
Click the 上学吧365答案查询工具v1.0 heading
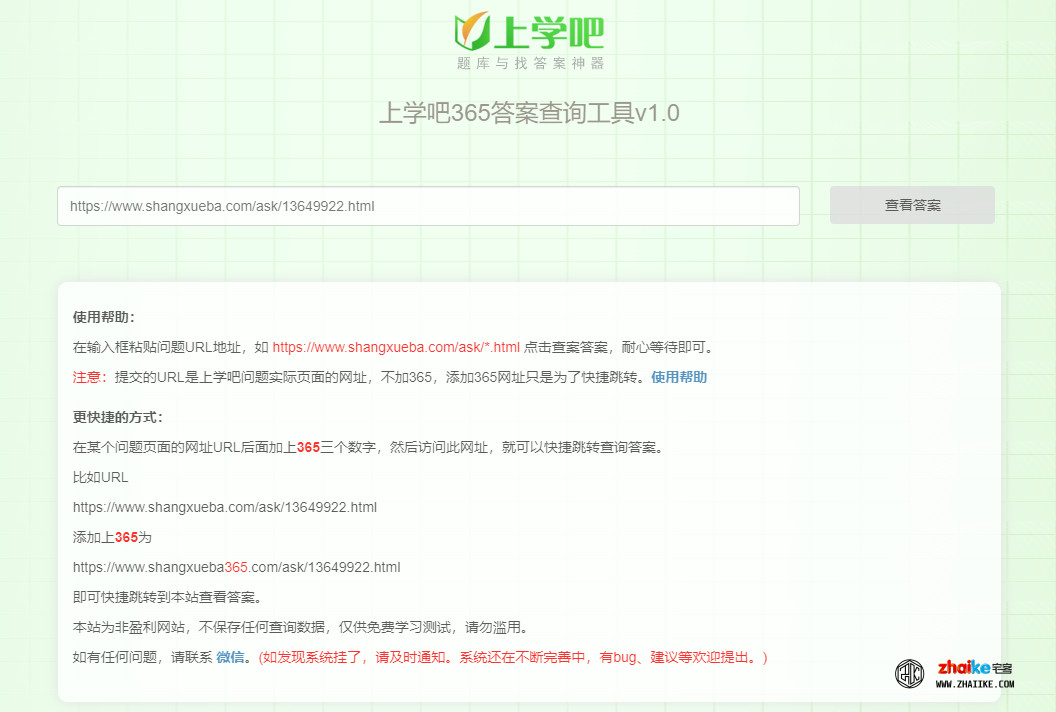(529, 112)
